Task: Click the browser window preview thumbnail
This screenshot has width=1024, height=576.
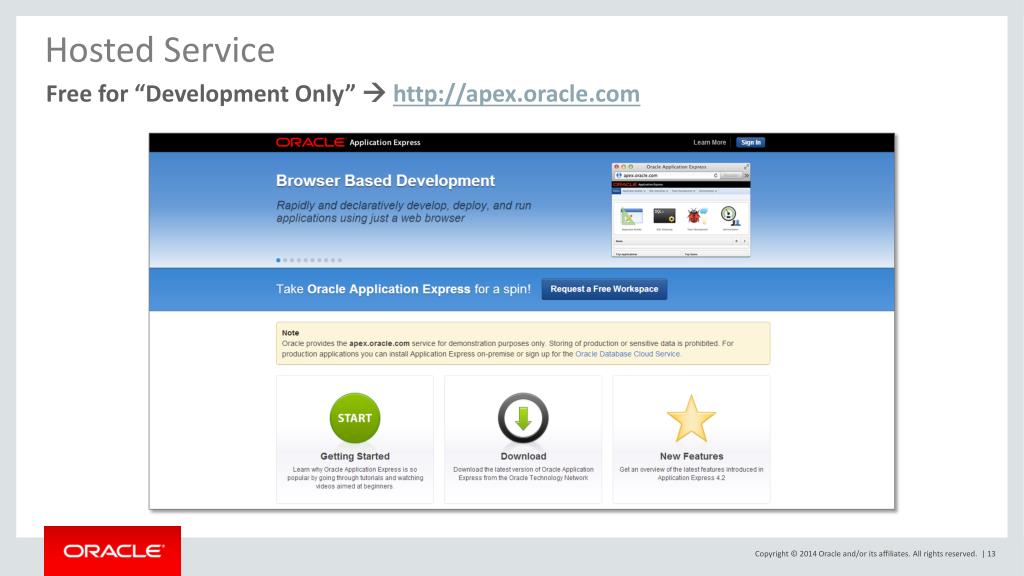Action: (680, 210)
